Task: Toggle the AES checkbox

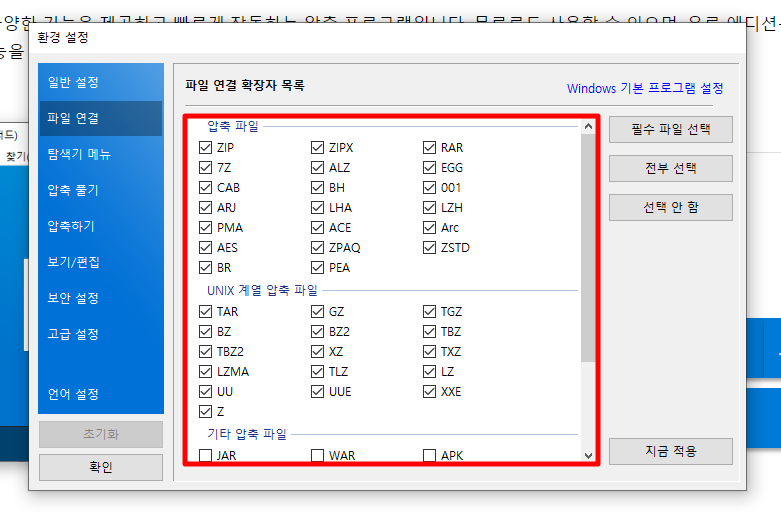Action: pyautogui.click(x=205, y=248)
